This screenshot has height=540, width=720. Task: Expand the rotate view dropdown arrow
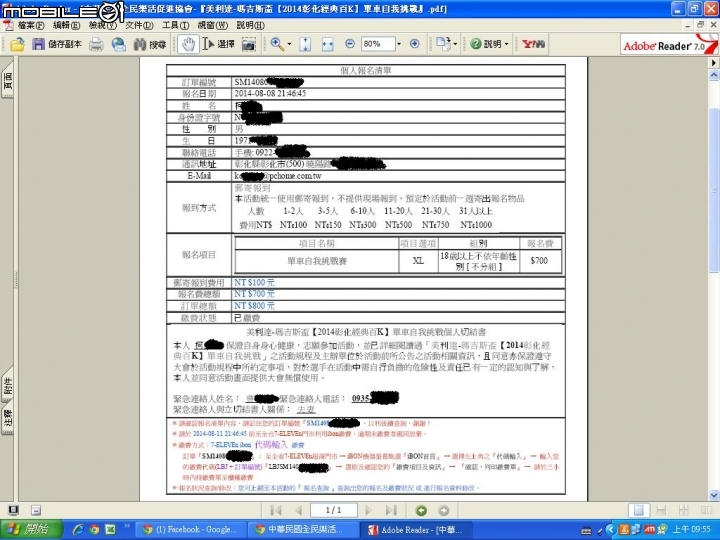point(455,44)
